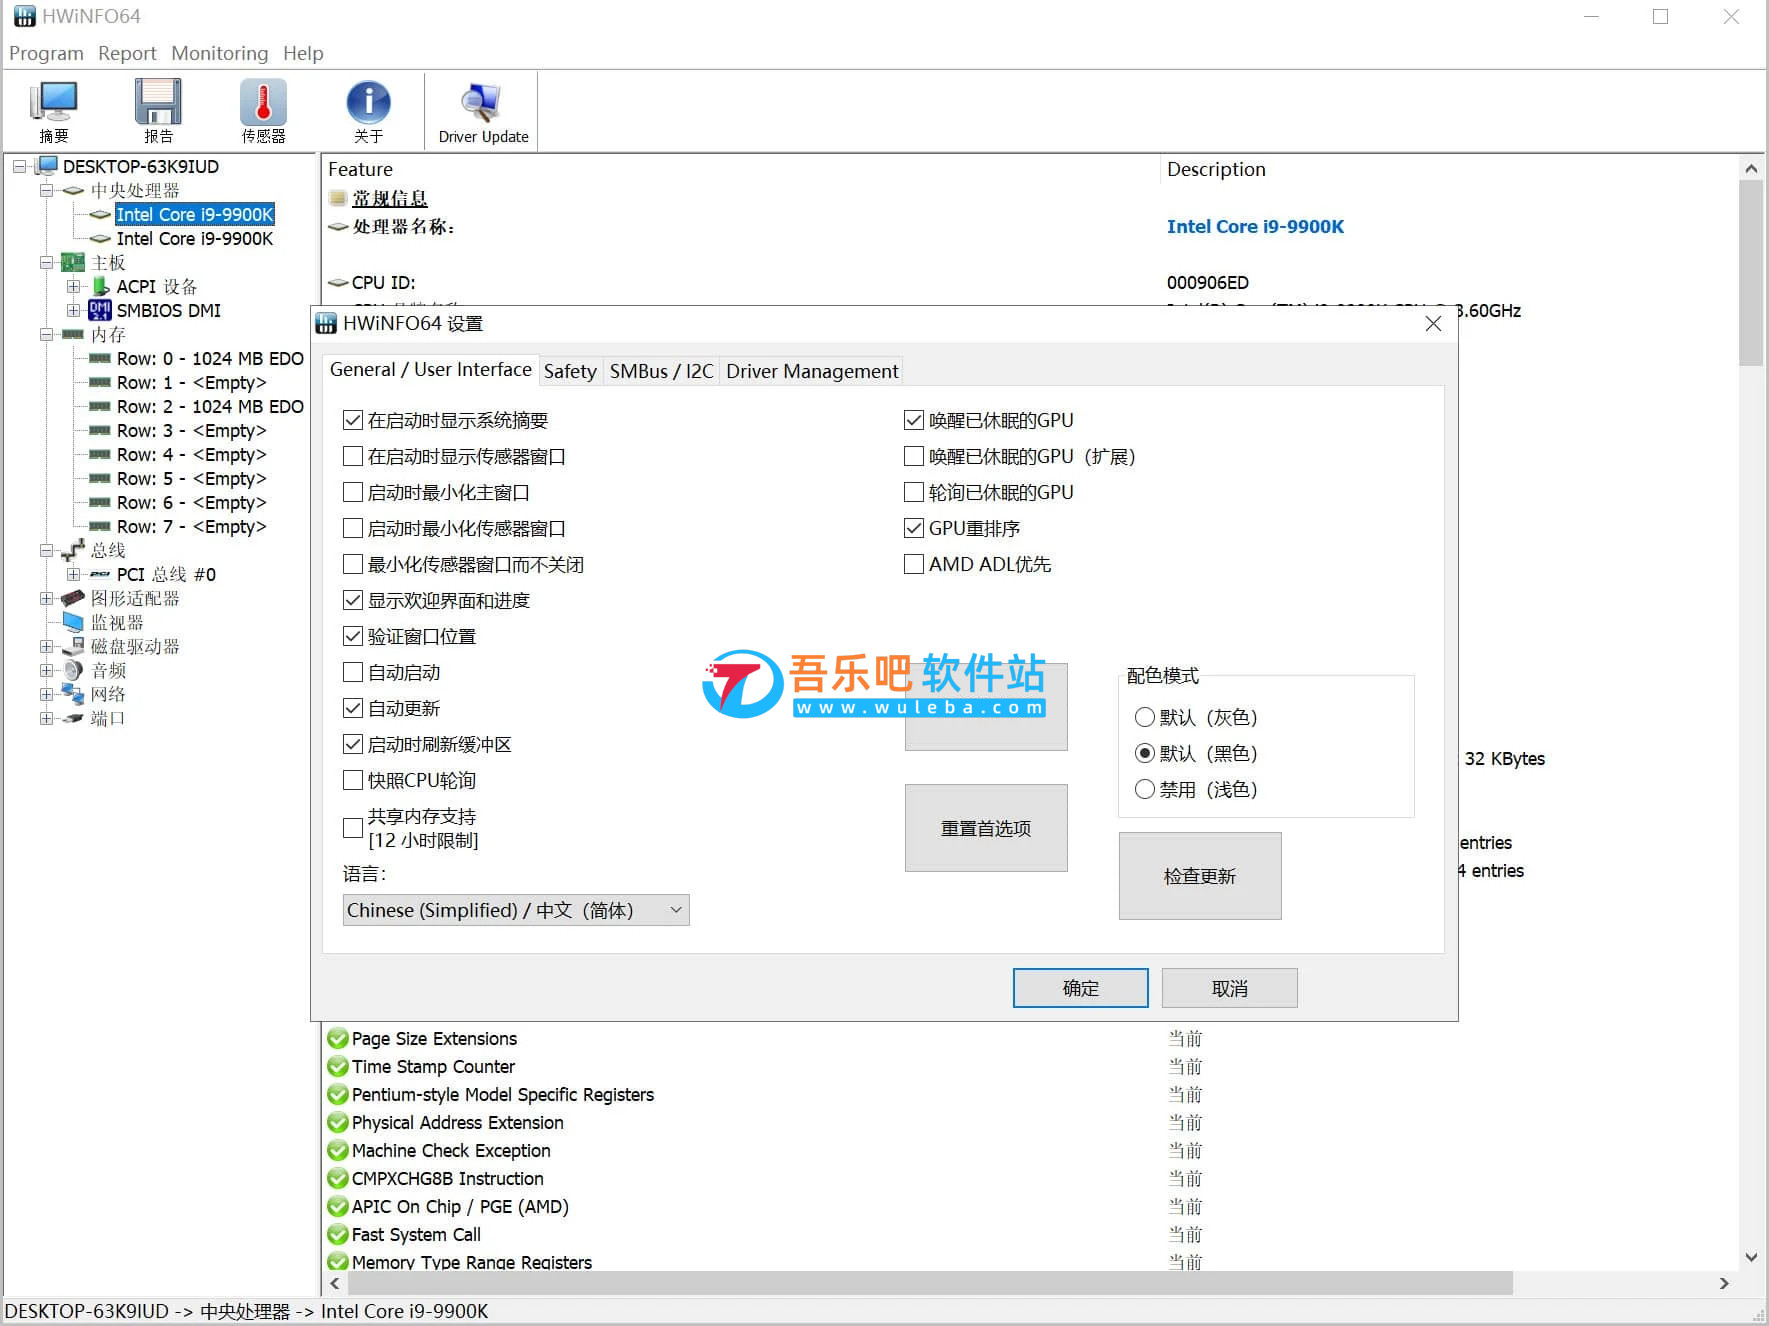Uncheck 在启动时显示系统摘要 checkbox
This screenshot has height=1326, width=1769.
coord(352,420)
